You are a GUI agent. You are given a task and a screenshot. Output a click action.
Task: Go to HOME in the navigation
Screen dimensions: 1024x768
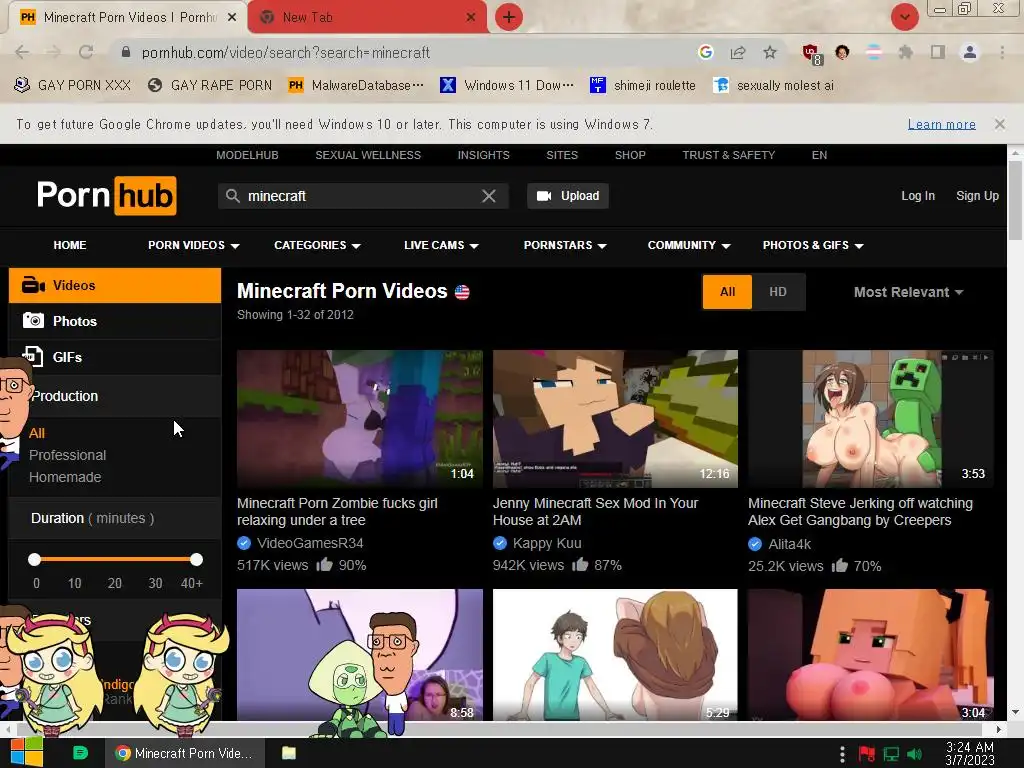(70, 245)
